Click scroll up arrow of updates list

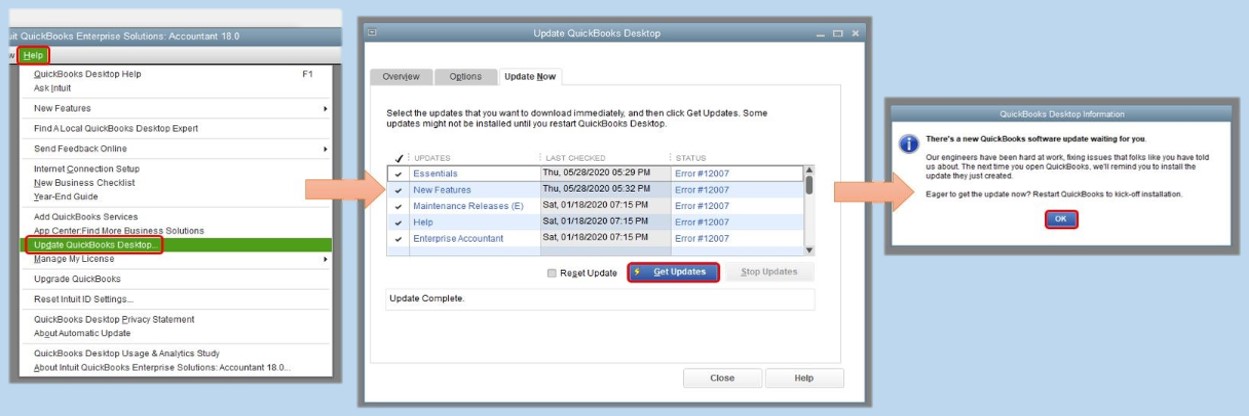[x=809, y=170]
